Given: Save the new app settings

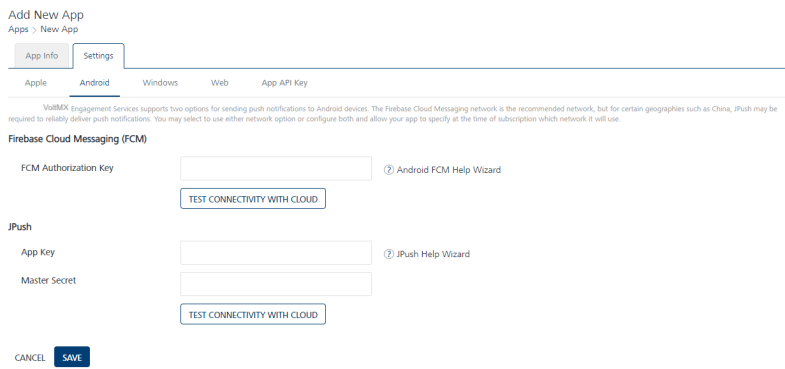Looking at the screenshot, I should (x=72, y=357).
